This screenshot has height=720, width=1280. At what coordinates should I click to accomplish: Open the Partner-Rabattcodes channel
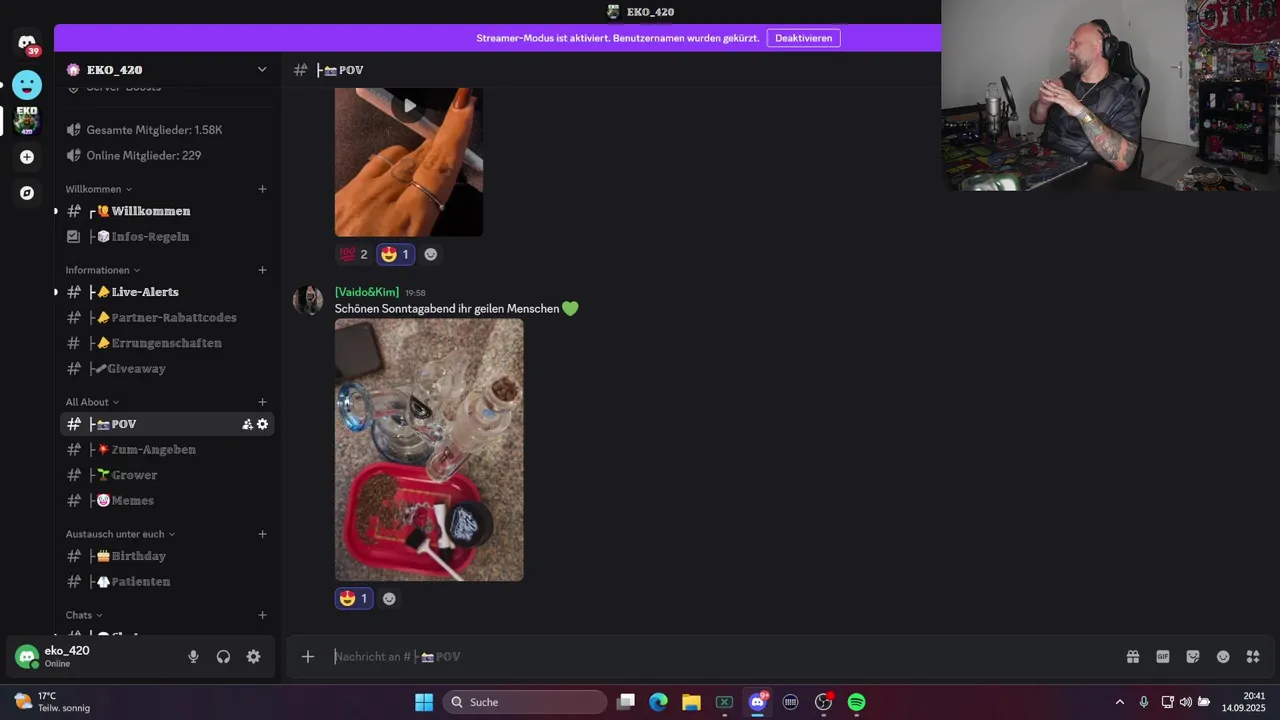[x=167, y=318]
